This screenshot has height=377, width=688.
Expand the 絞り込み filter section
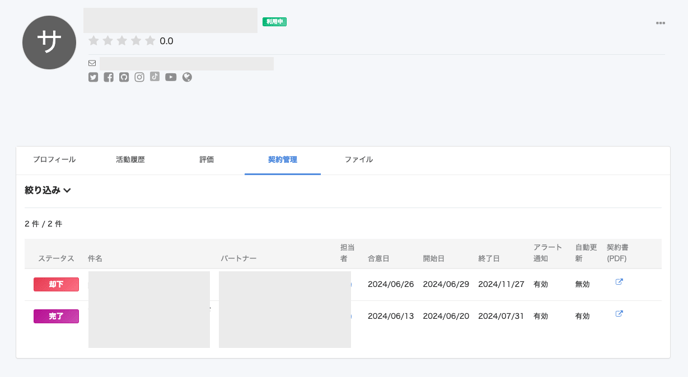(47, 190)
